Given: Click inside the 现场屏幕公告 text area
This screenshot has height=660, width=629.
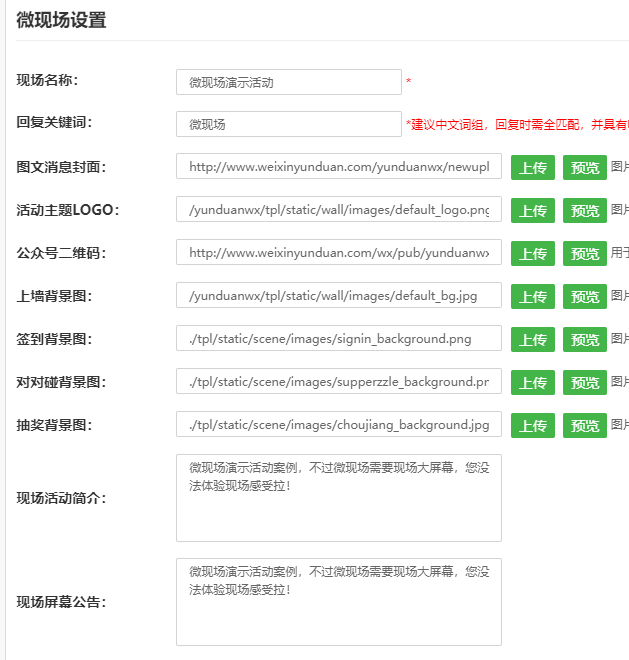Looking at the screenshot, I should pyautogui.click(x=338, y=602).
